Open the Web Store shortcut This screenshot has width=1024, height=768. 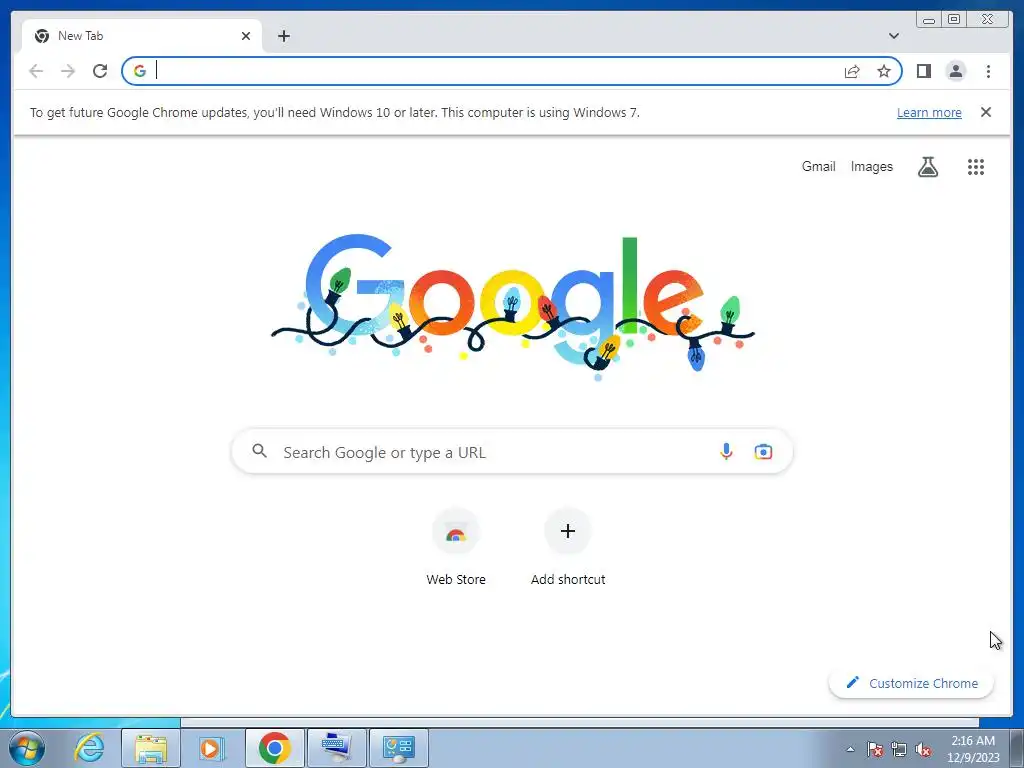(x=456, y=547)
